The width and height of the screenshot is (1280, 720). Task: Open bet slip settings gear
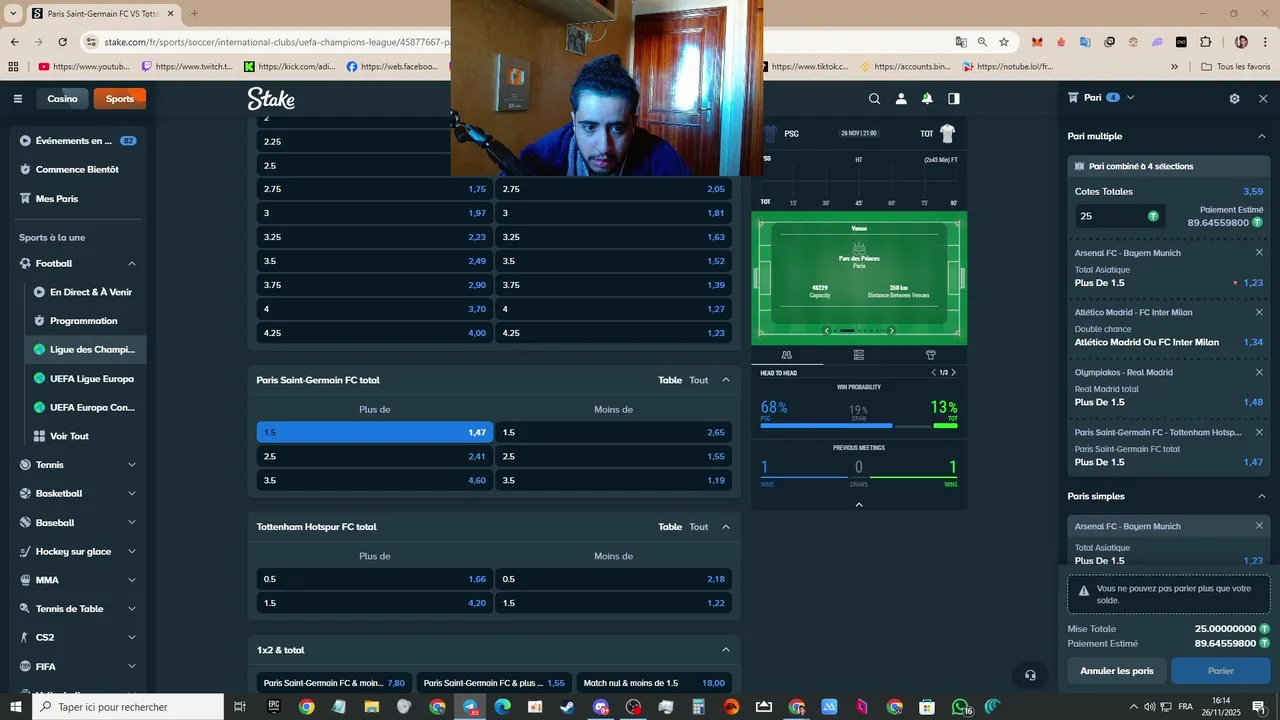[1235, 98]
